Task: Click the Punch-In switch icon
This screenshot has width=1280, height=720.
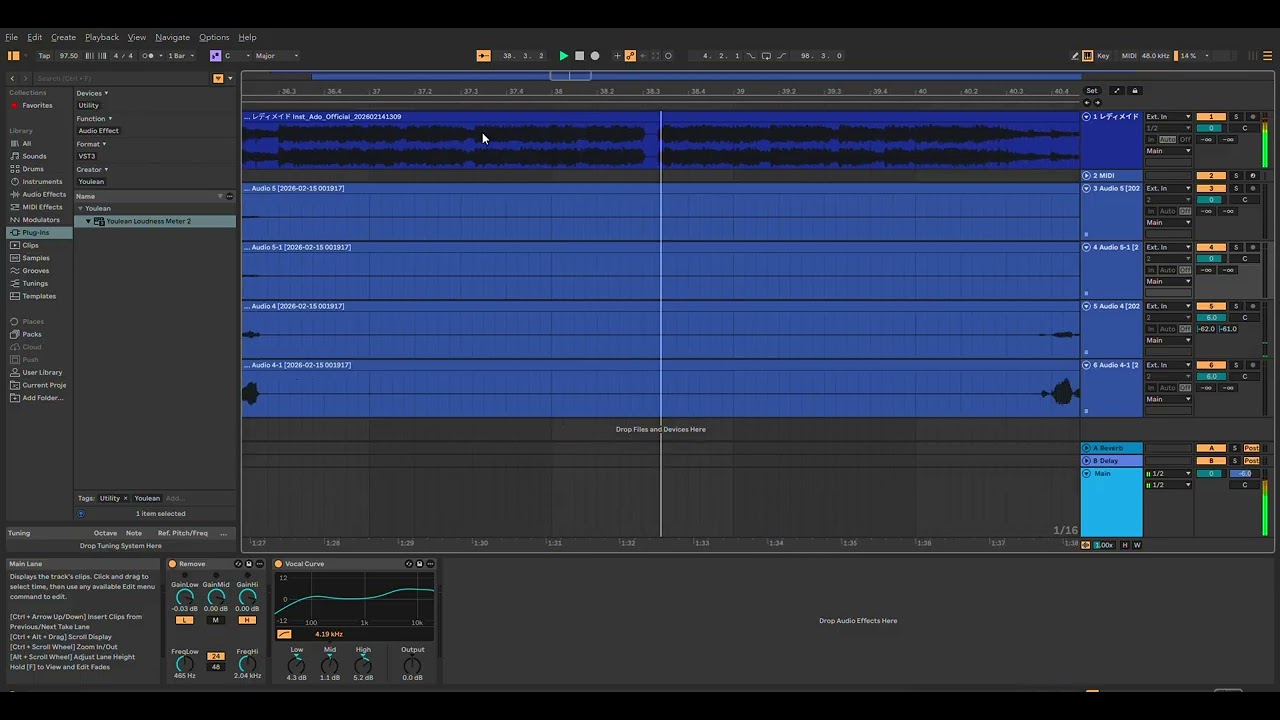Action: pos(751,56)
